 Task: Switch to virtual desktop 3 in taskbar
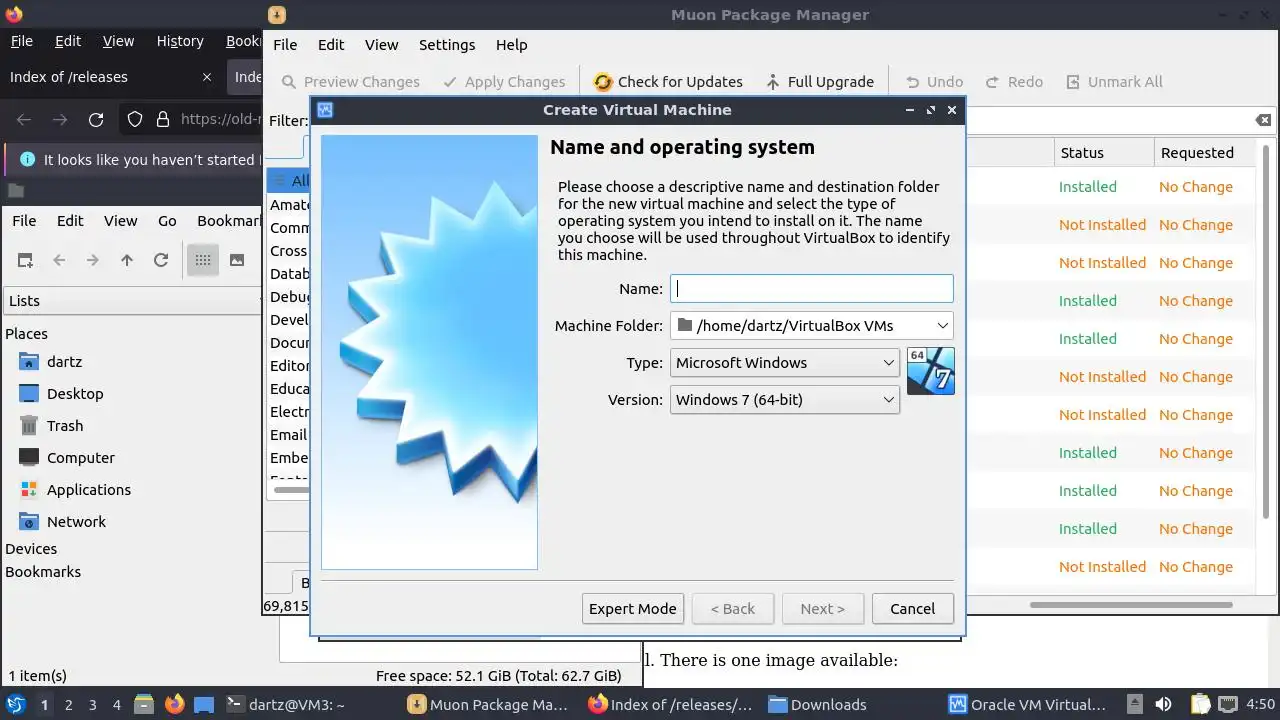(92, 705)
